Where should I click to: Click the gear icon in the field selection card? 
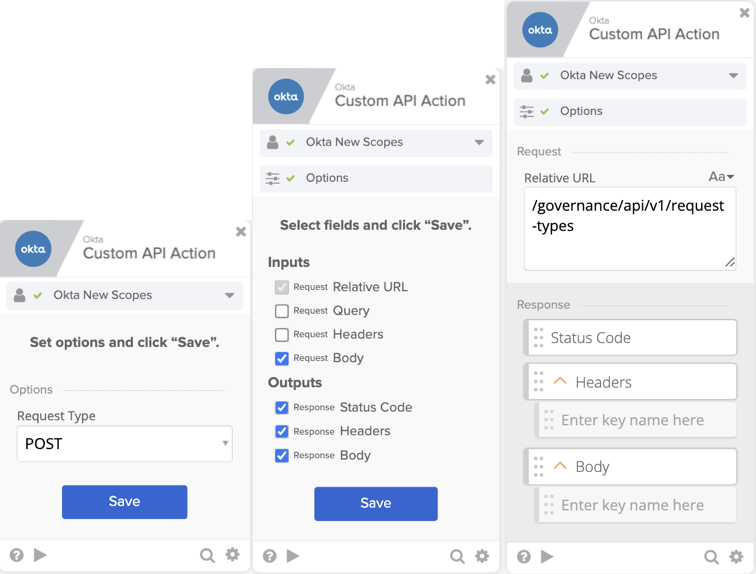482,556
